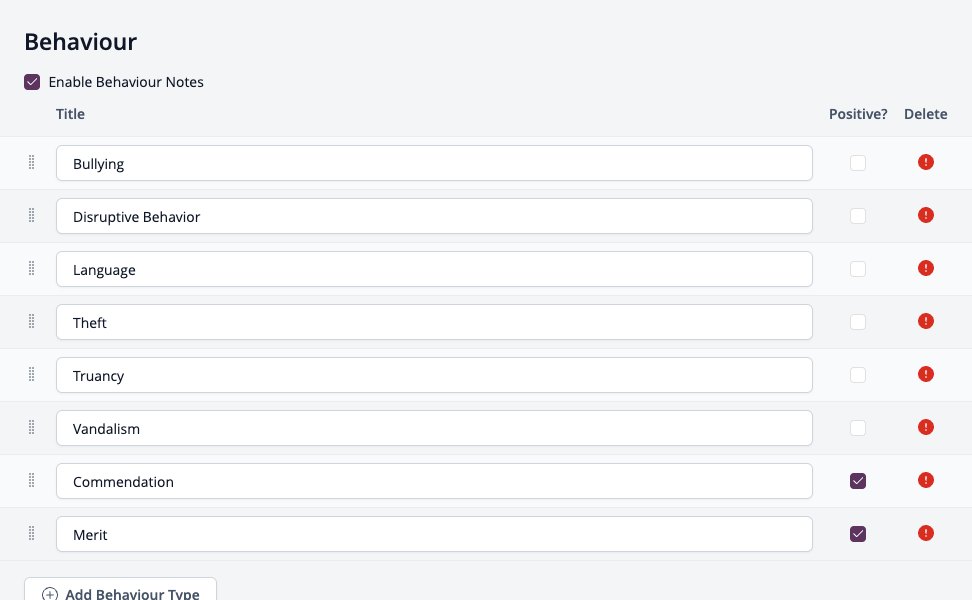The image size is (972, 600).
Task: Add a new behaviour type
Action: point(120,591)
